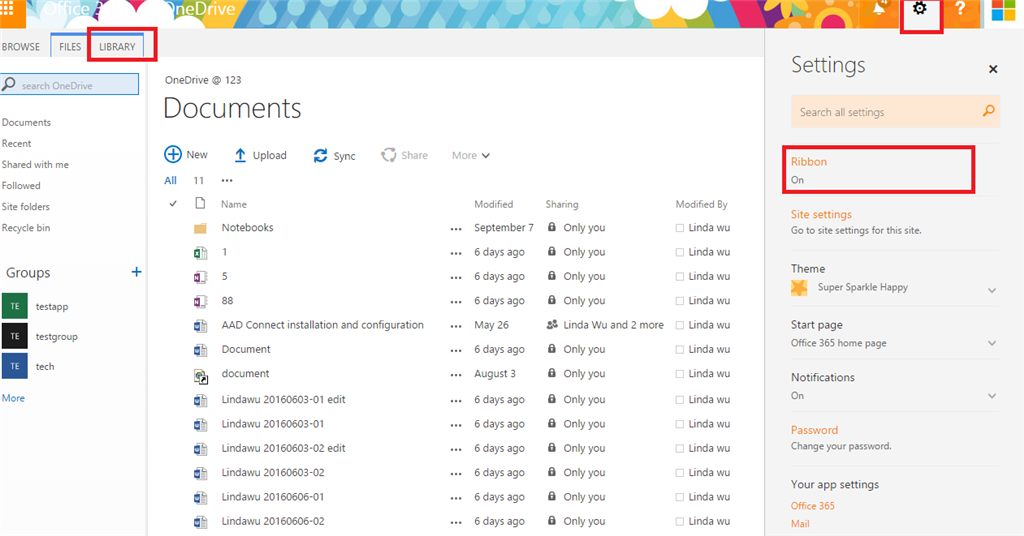Viewport: 1024px width, 536px height.
Task: Tick Linda wu checkbox in Lindawu 20160606-01 row
Action: (680, 497)
